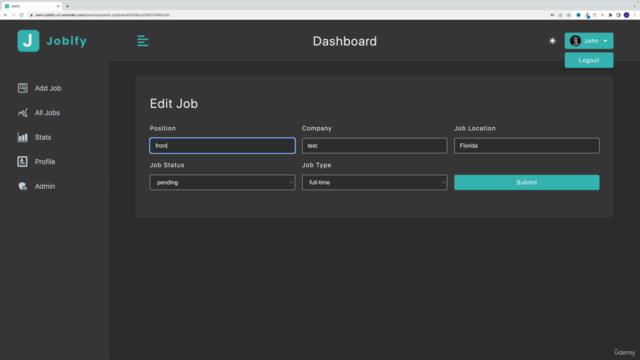Open the purple Chrome profile avatar
The image size is (640, 360).
(x=627, y=15)
